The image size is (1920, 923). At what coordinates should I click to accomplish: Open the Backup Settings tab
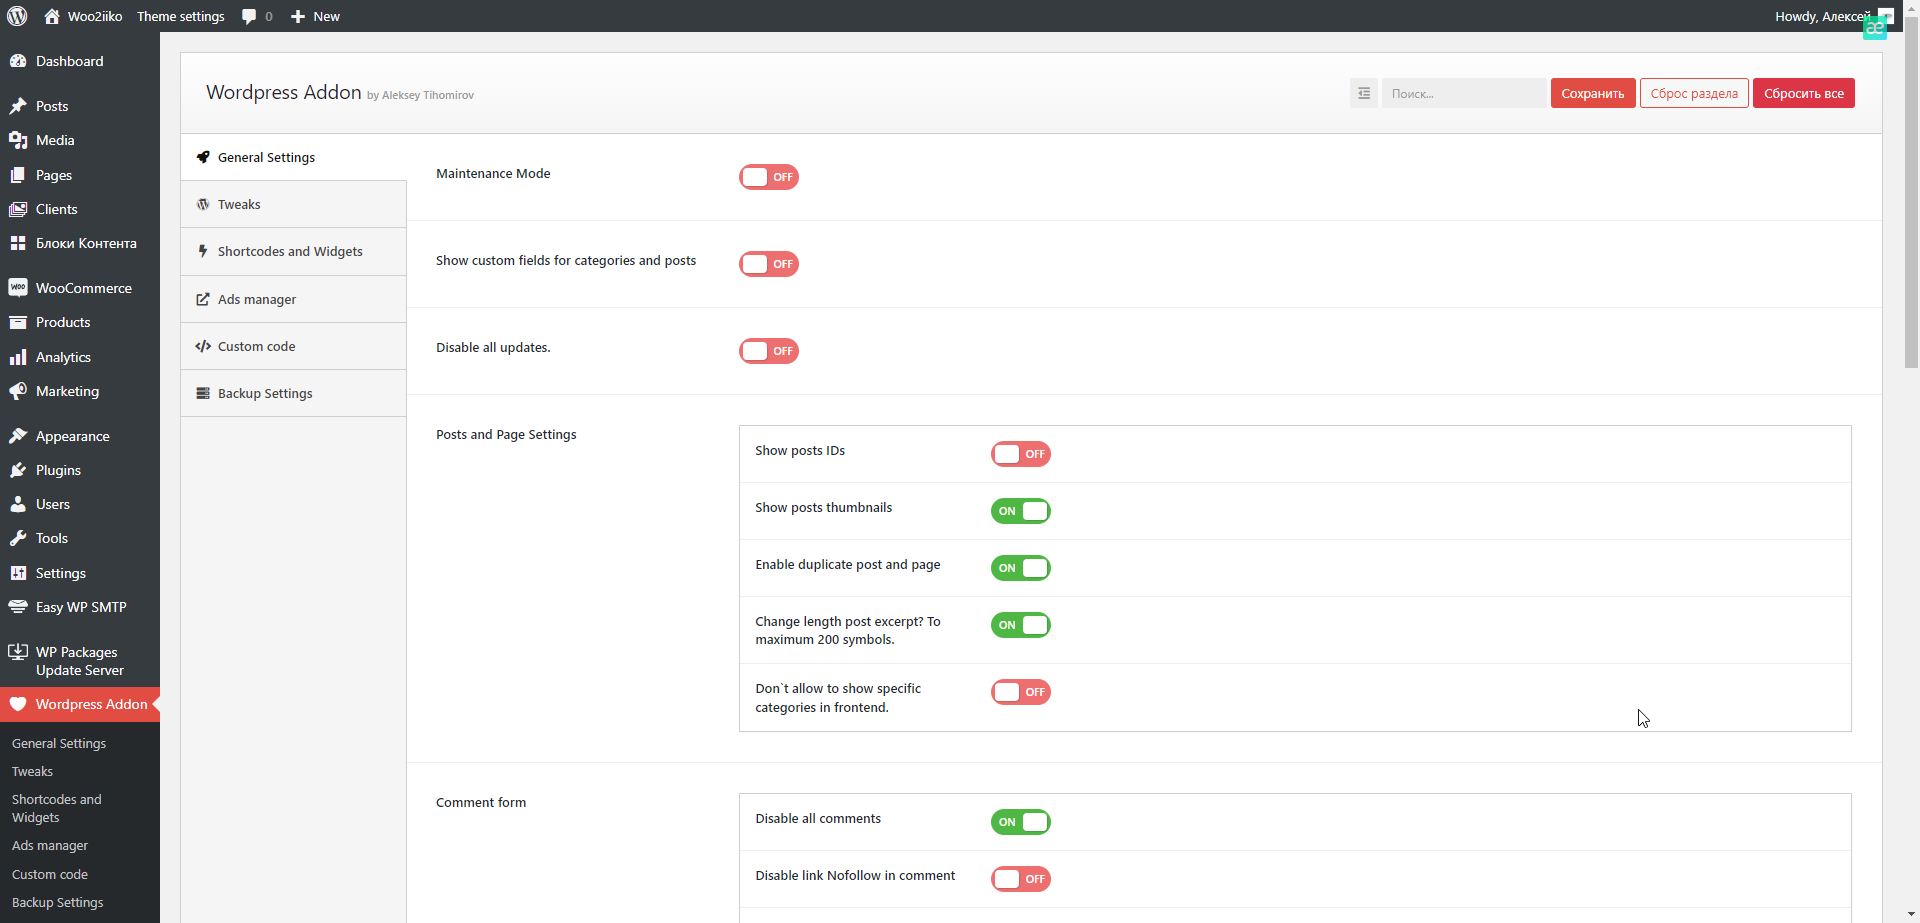[x=294, y=393]
